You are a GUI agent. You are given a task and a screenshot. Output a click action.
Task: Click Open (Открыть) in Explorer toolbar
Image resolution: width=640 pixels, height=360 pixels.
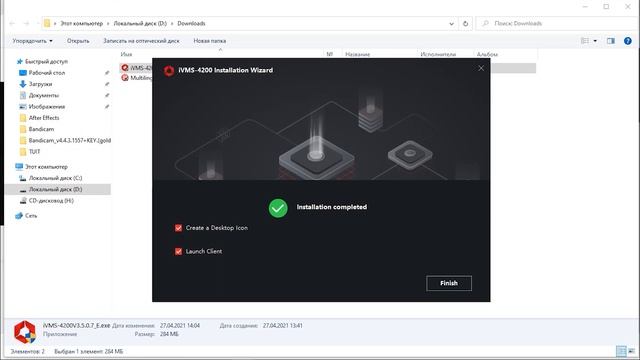point(78,41)
